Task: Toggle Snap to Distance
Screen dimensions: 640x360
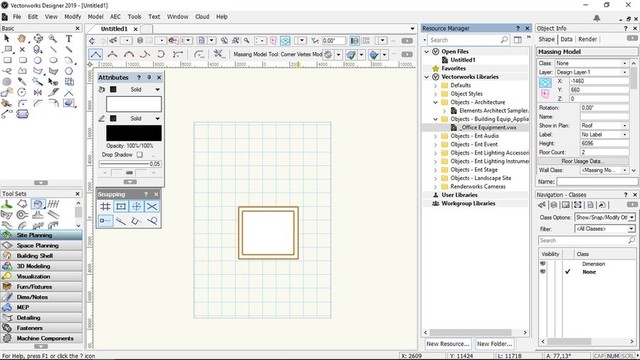Action: (121, 221)
